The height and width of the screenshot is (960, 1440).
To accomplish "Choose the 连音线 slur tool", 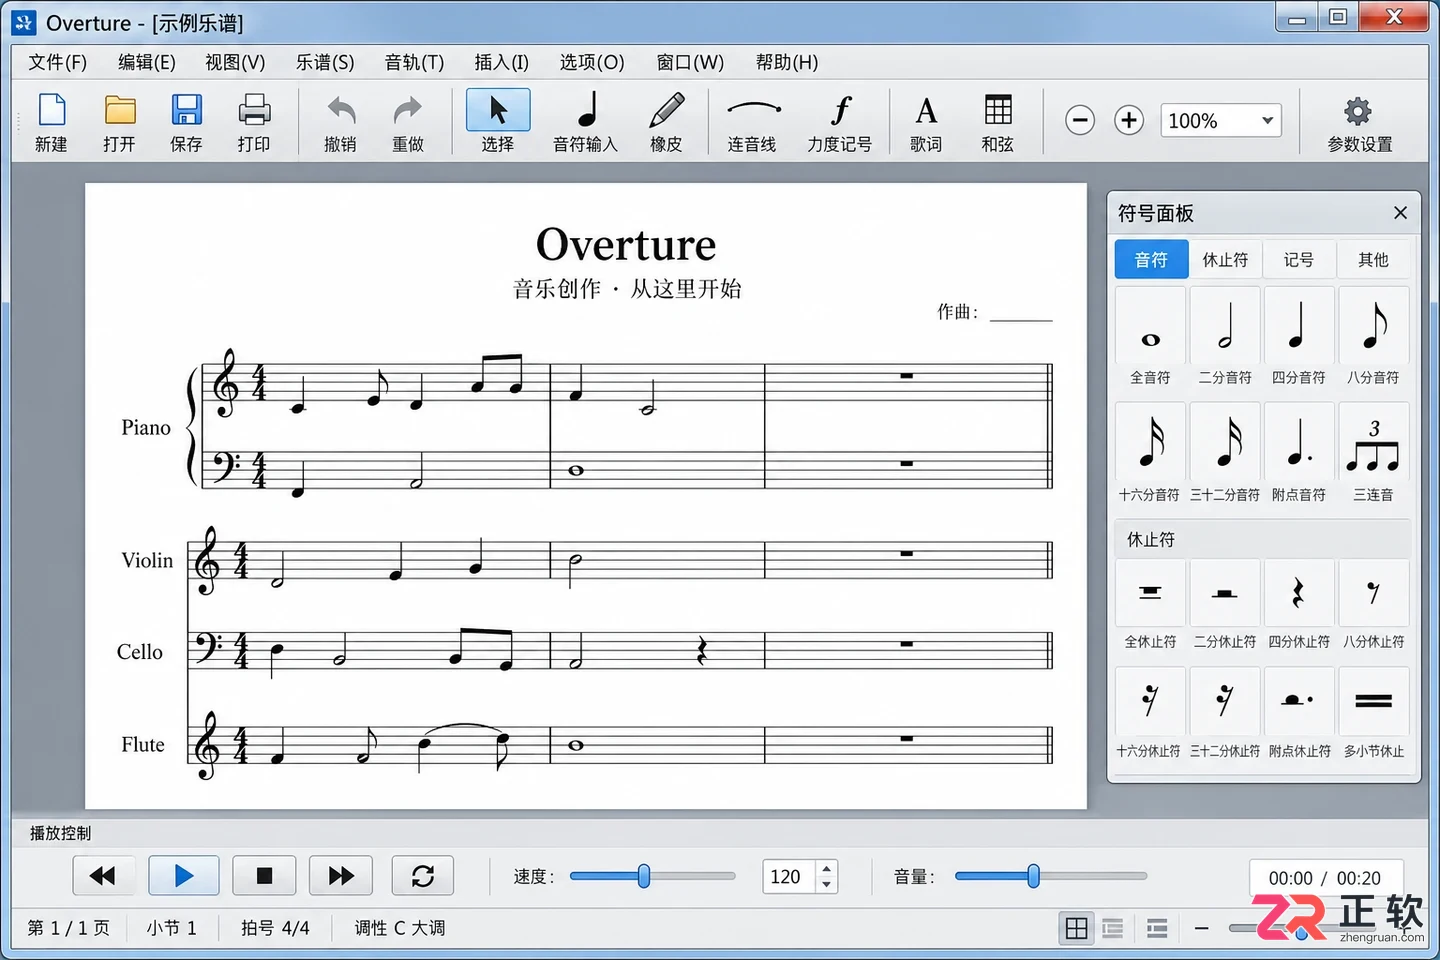I will 752,122.
